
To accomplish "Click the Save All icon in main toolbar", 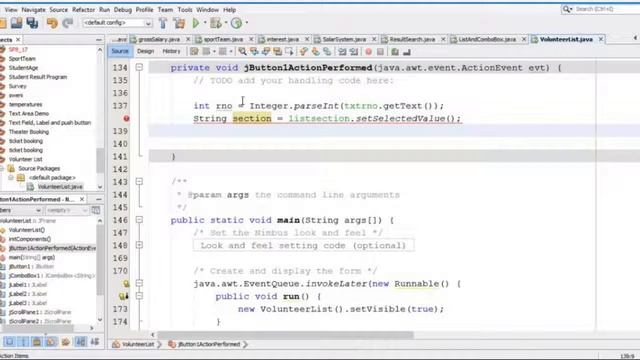I will pyautogui.click(x=32, y=23).
